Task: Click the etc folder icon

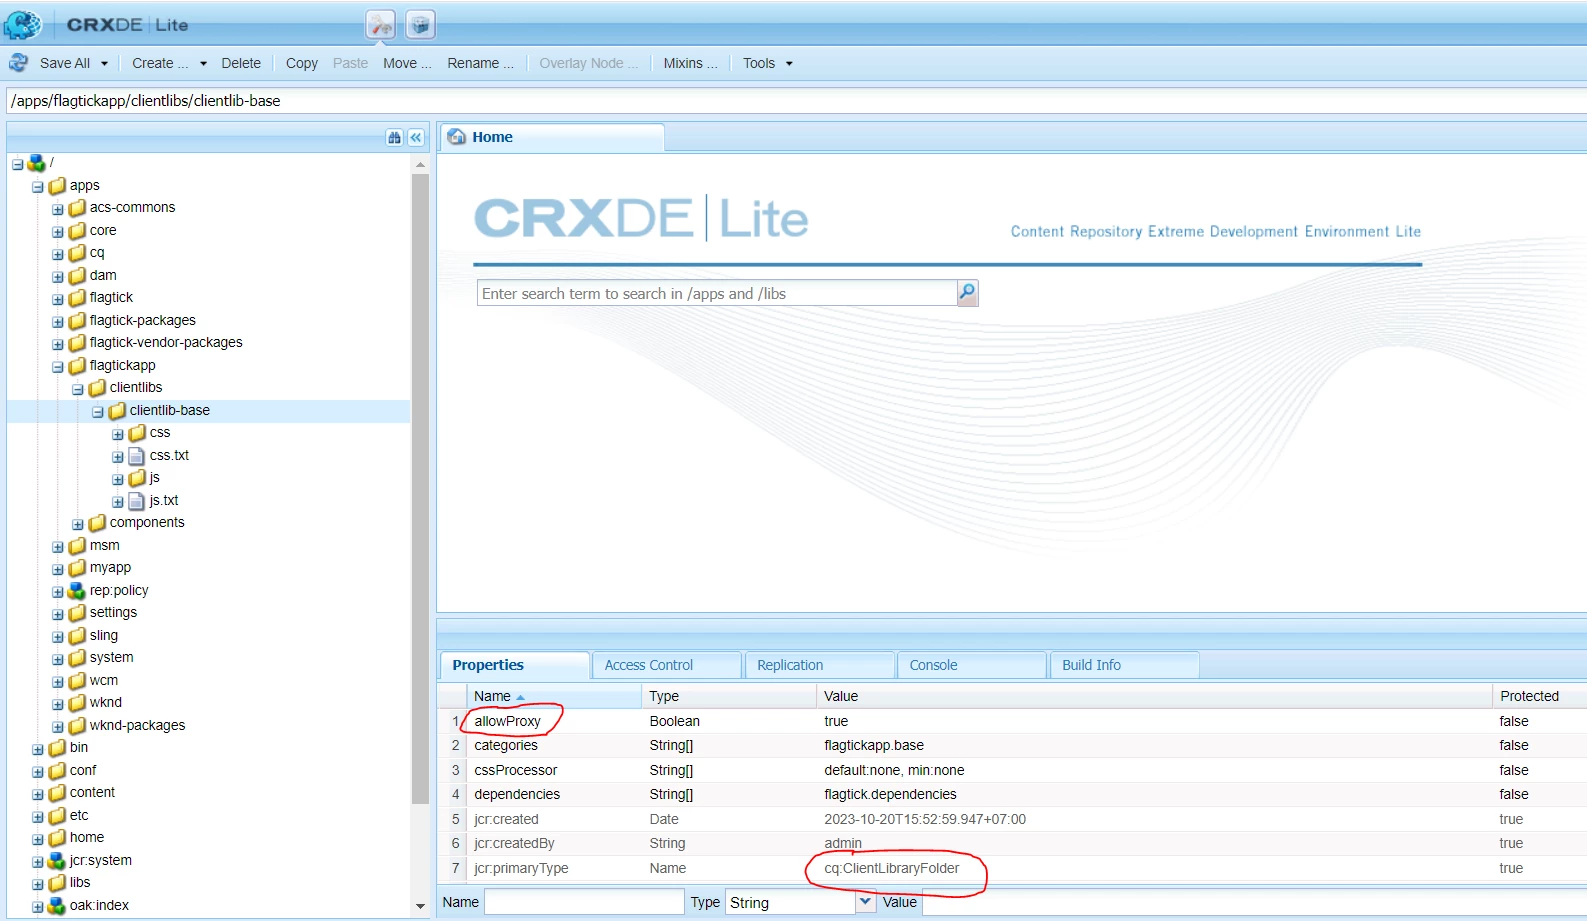Action: point(57,816)
